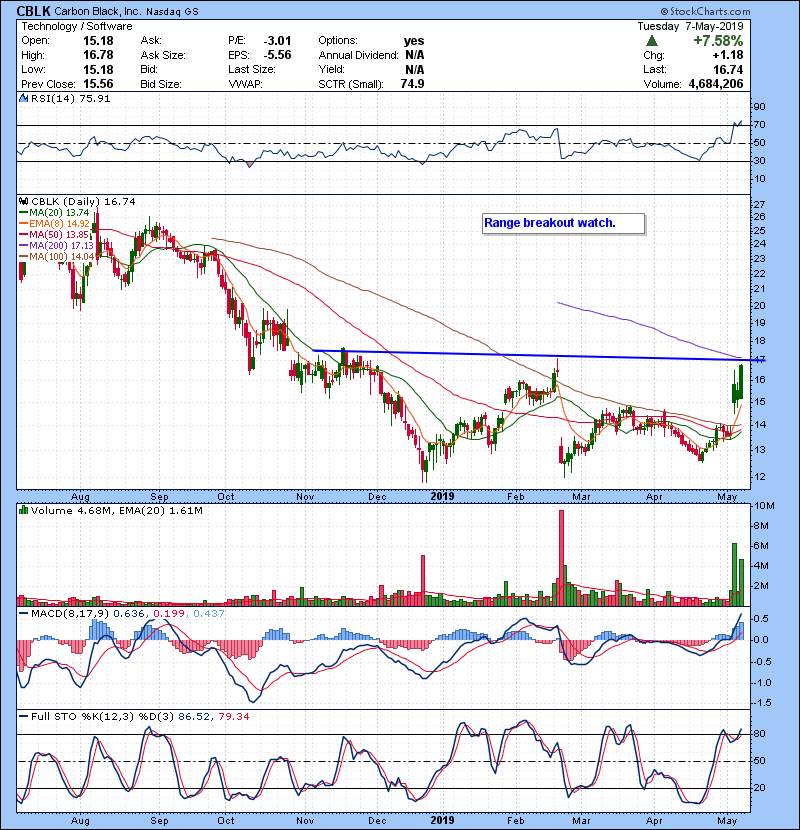Click the CBLK (Daily) 16.74 chart label
This screenshot has width=800, height=830.
[83, 201]
